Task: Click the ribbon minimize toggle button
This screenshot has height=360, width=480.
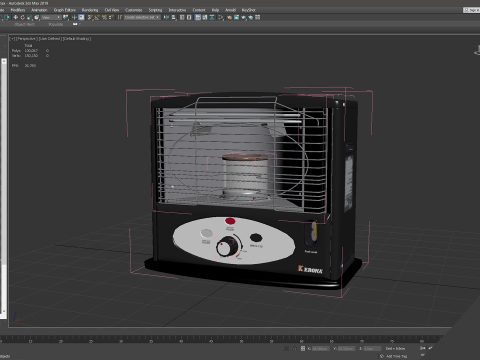Action: click(76, 24)
